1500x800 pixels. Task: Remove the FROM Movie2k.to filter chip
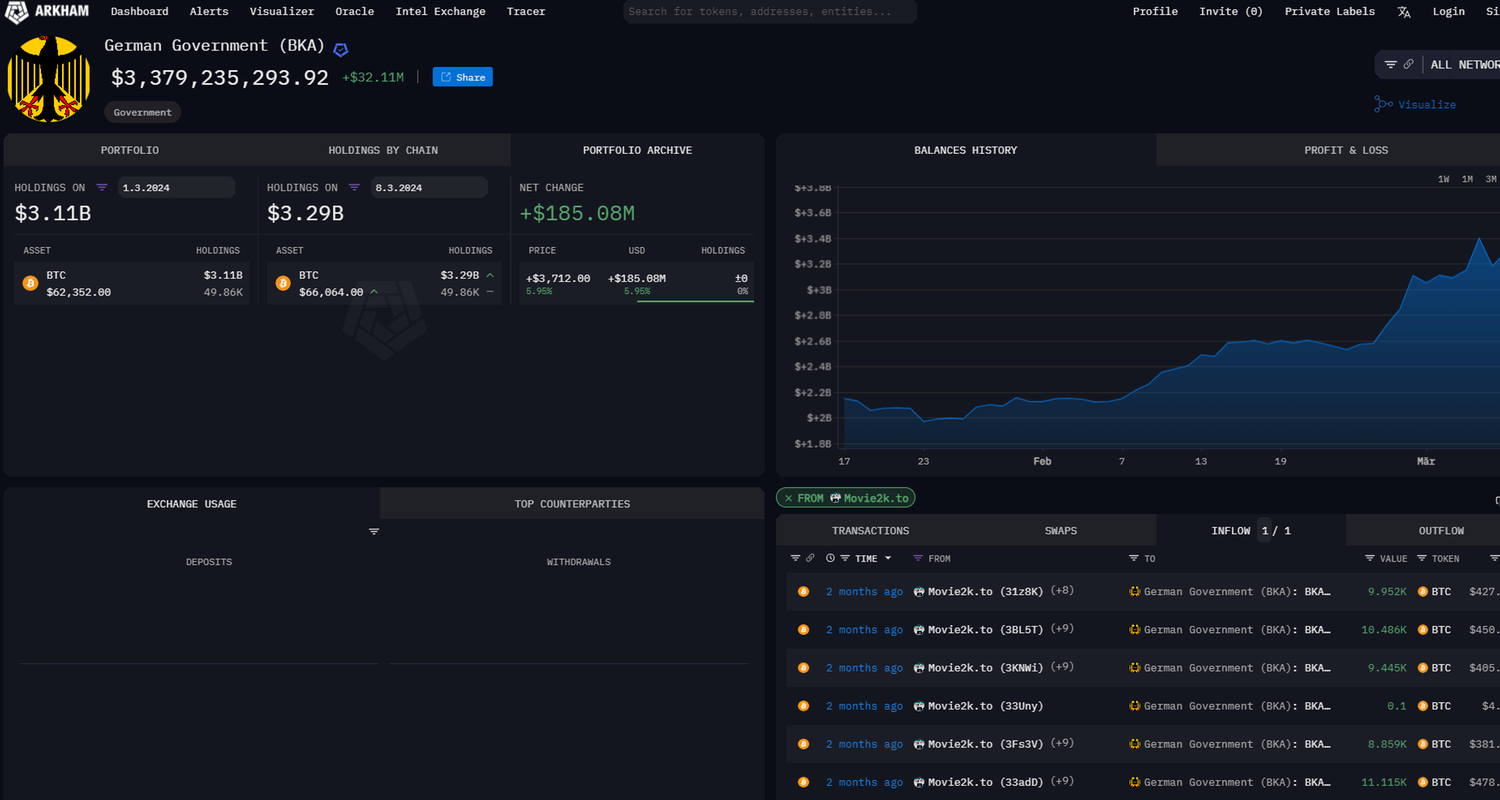tap(788, 498)
